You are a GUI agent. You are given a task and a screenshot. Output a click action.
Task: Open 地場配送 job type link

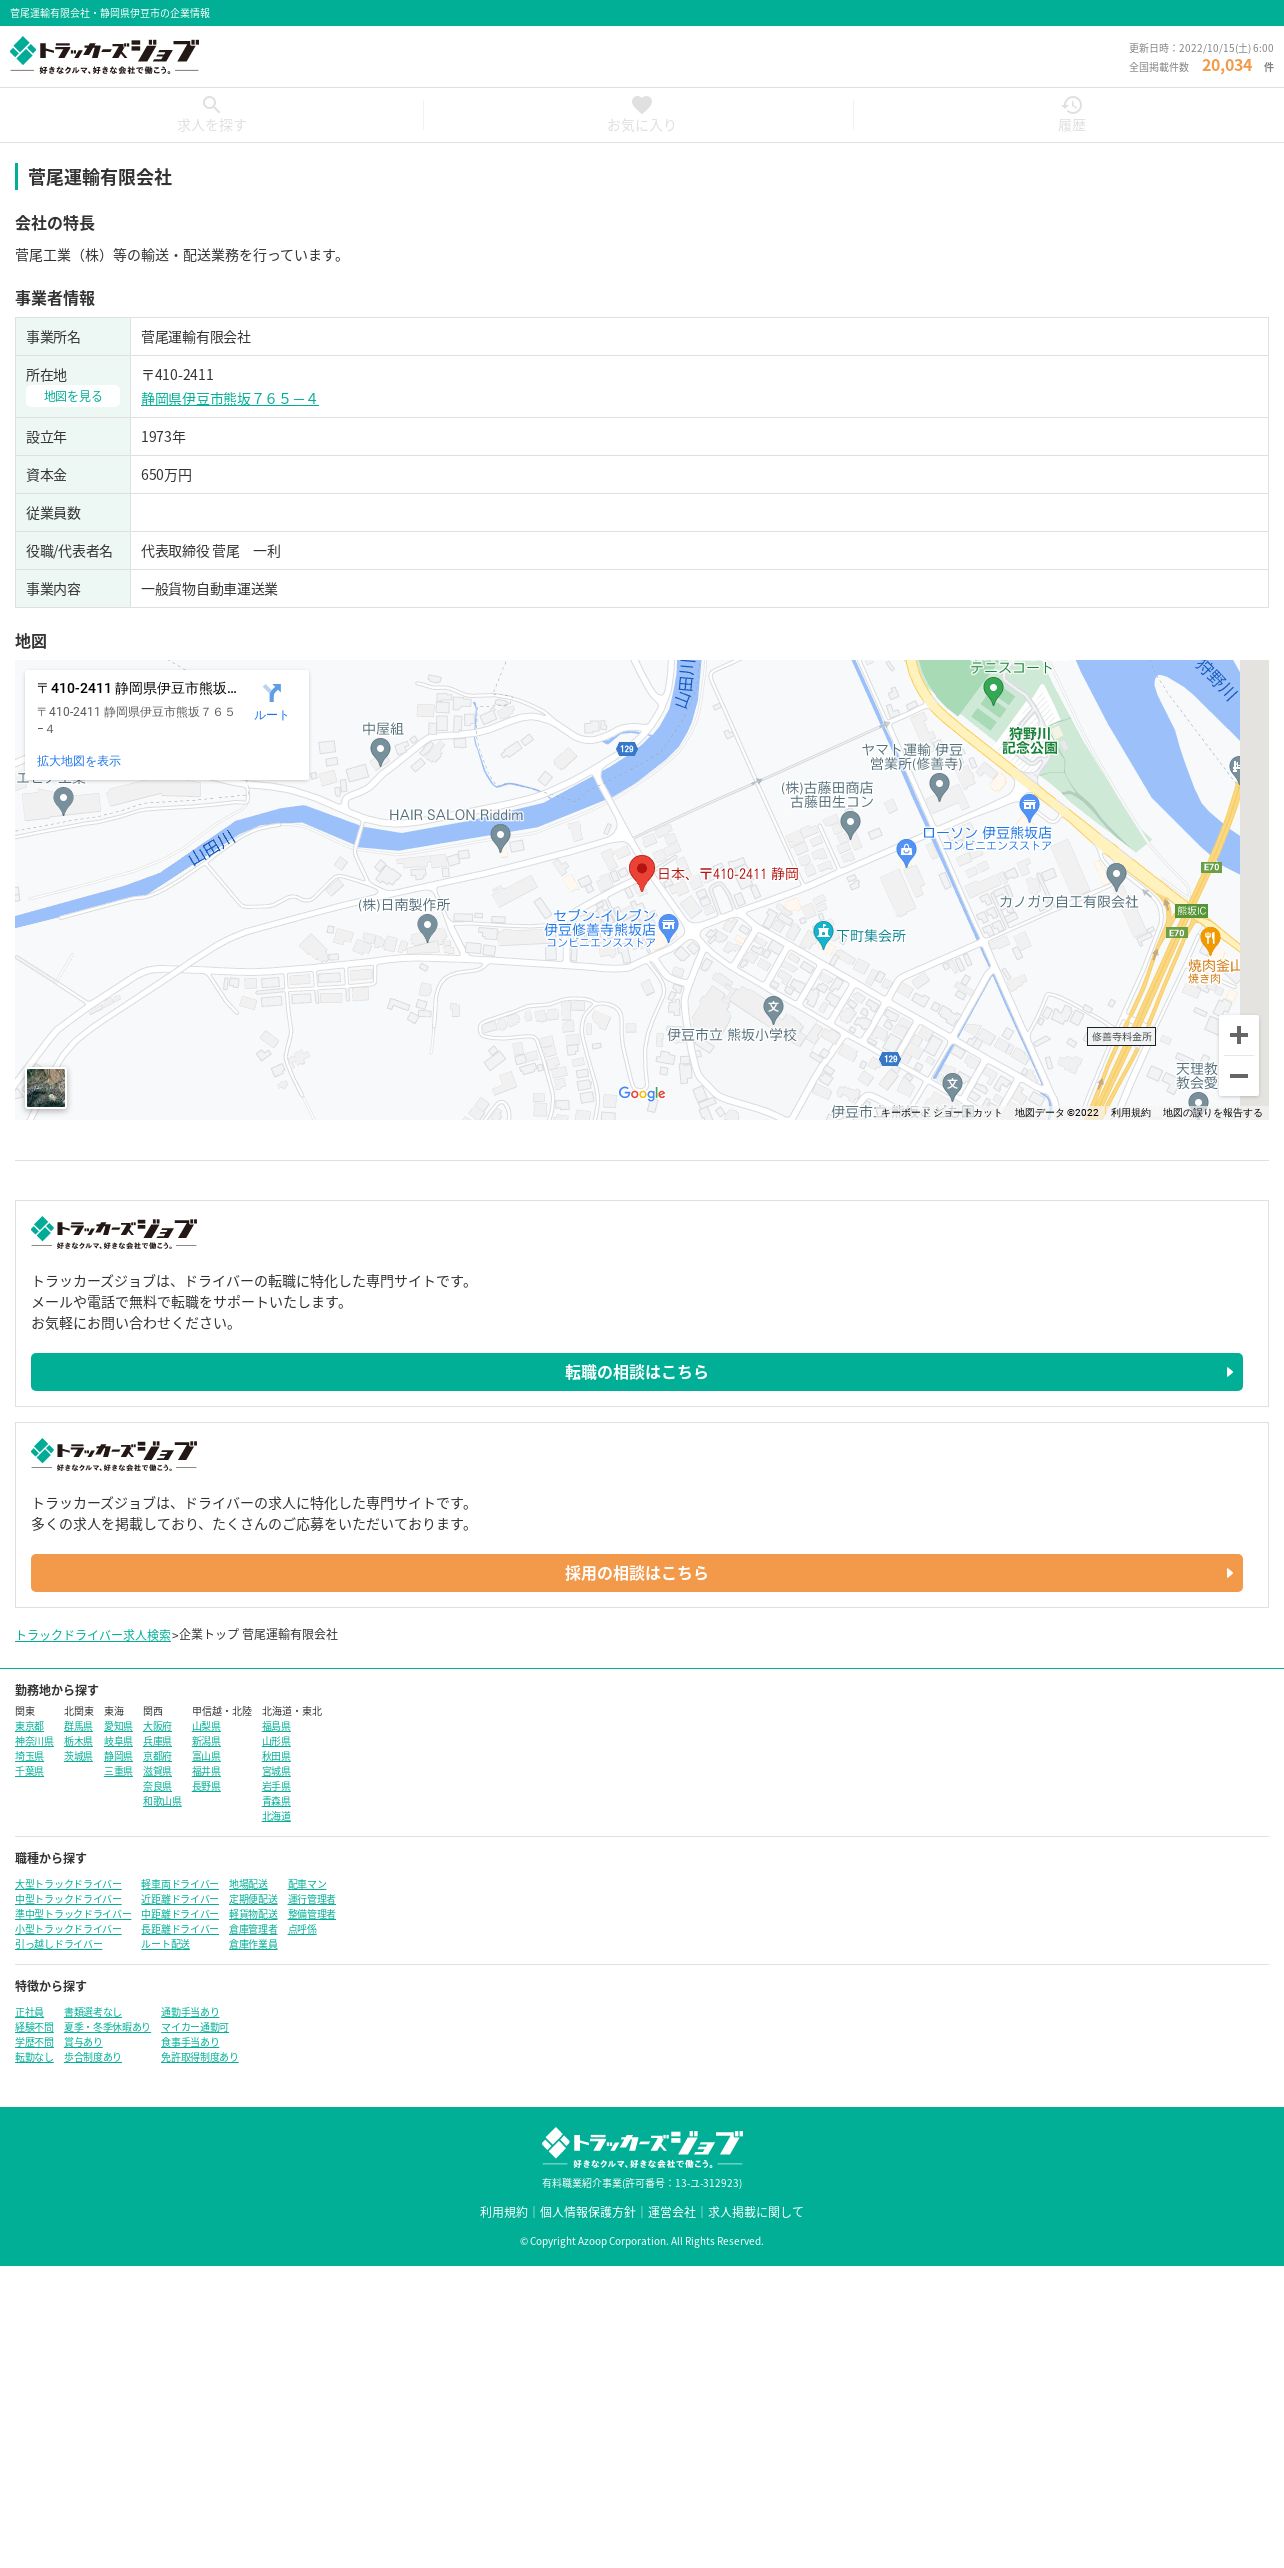point(248,1885)
